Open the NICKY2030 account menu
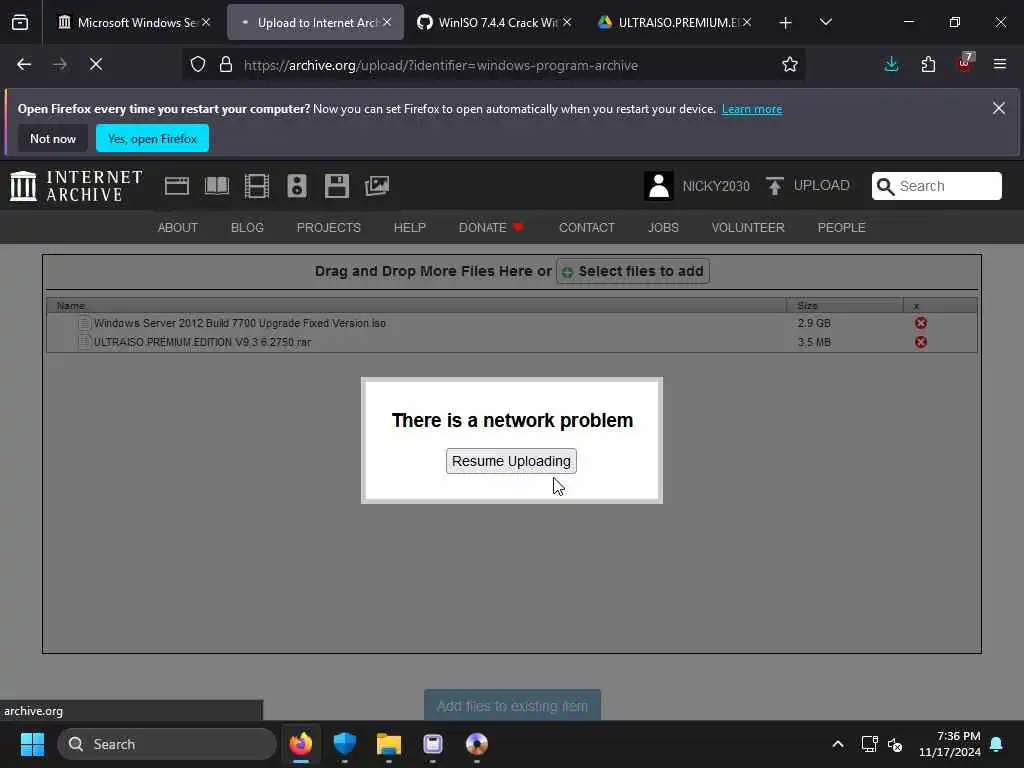The image size is (1024, 768). 716,186
